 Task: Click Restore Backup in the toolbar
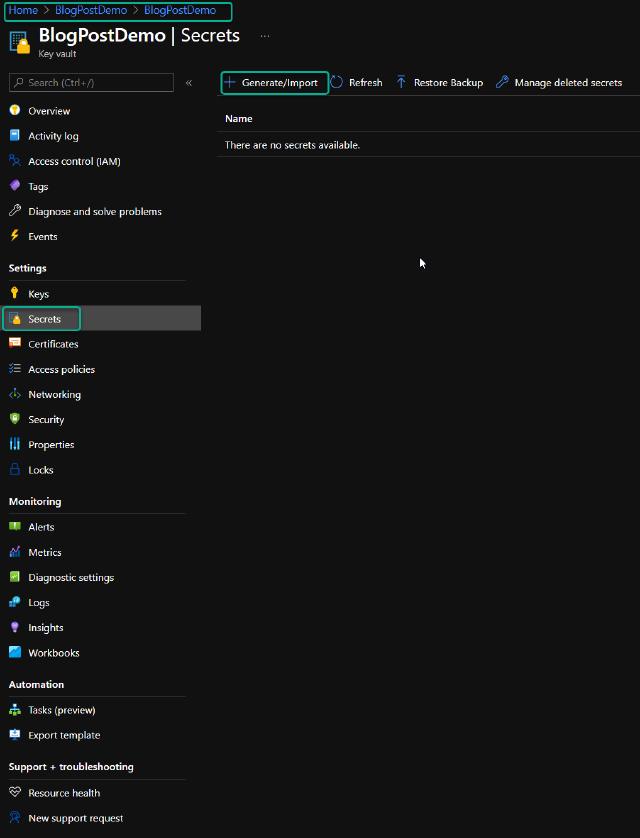(x=439, y=83)
